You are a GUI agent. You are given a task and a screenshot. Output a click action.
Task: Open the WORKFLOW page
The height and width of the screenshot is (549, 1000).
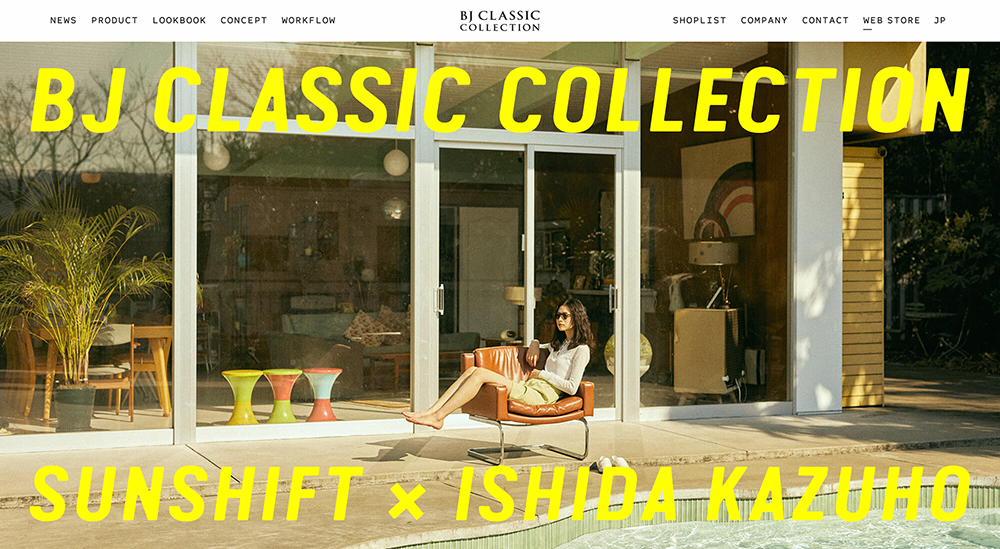[309, 20]
